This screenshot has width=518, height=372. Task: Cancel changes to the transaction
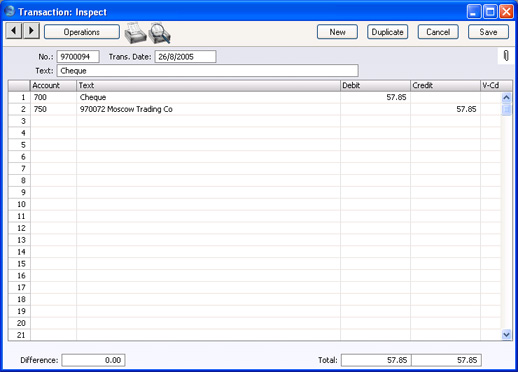coord(438,32)
